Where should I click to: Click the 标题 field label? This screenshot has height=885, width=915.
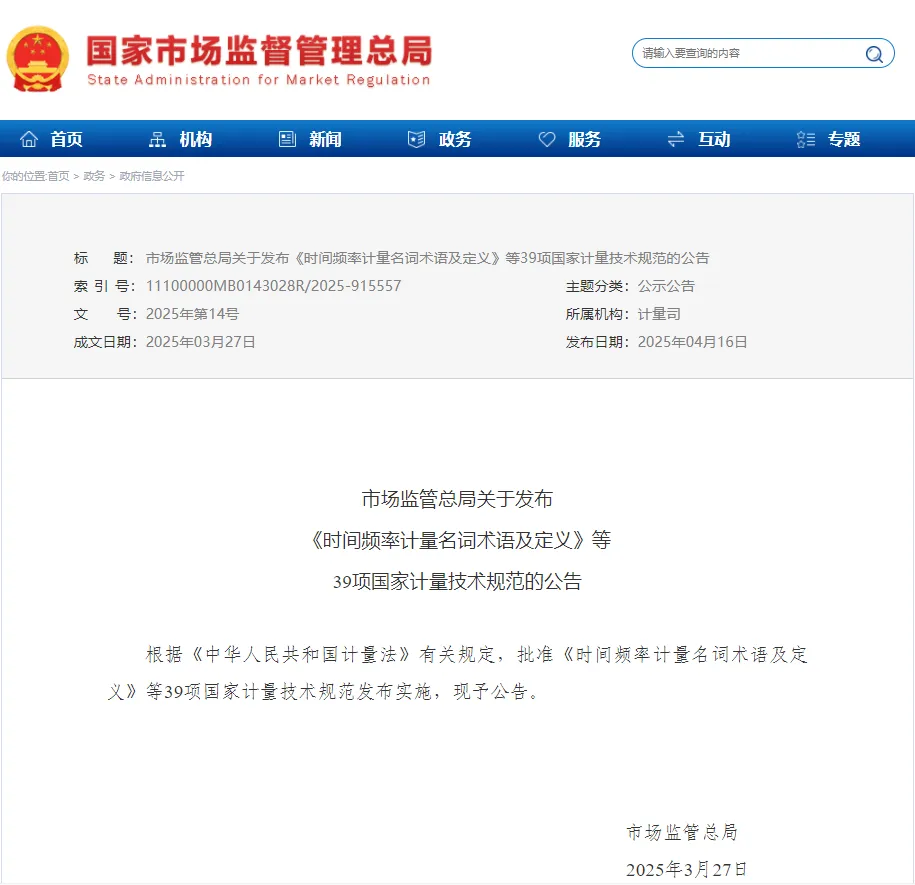[104, 258]
